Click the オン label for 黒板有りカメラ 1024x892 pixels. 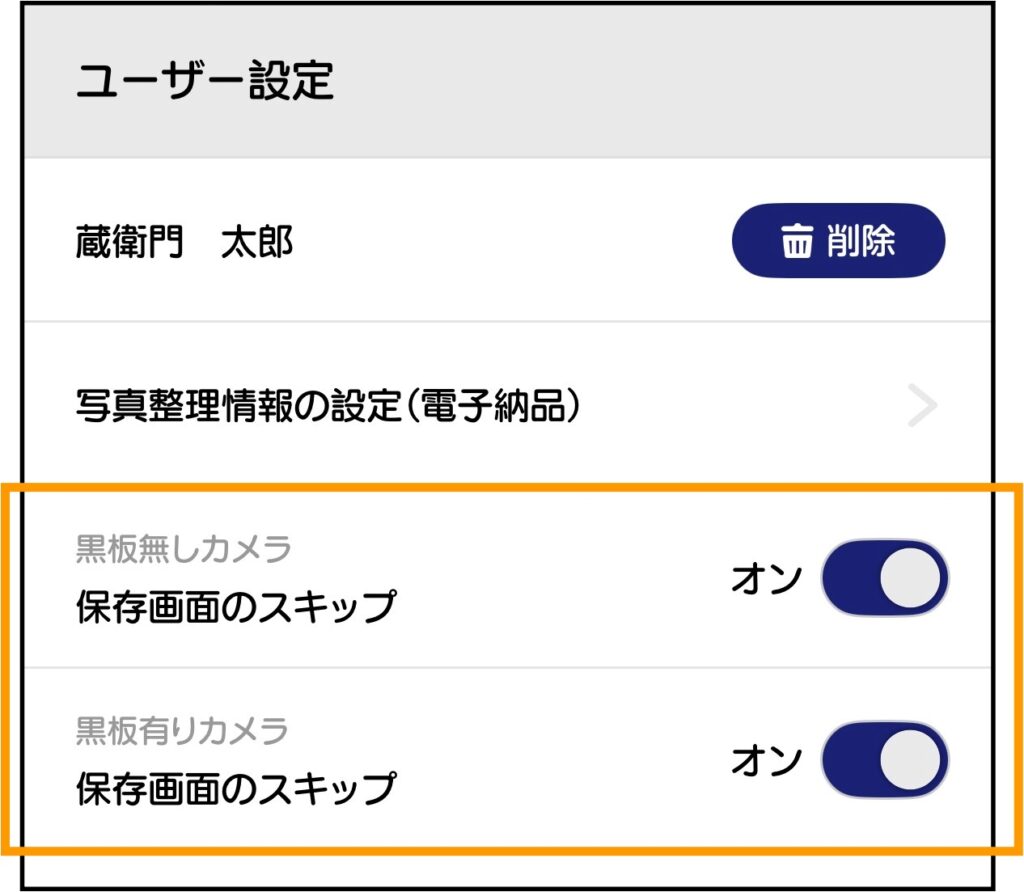click(766, 762)
